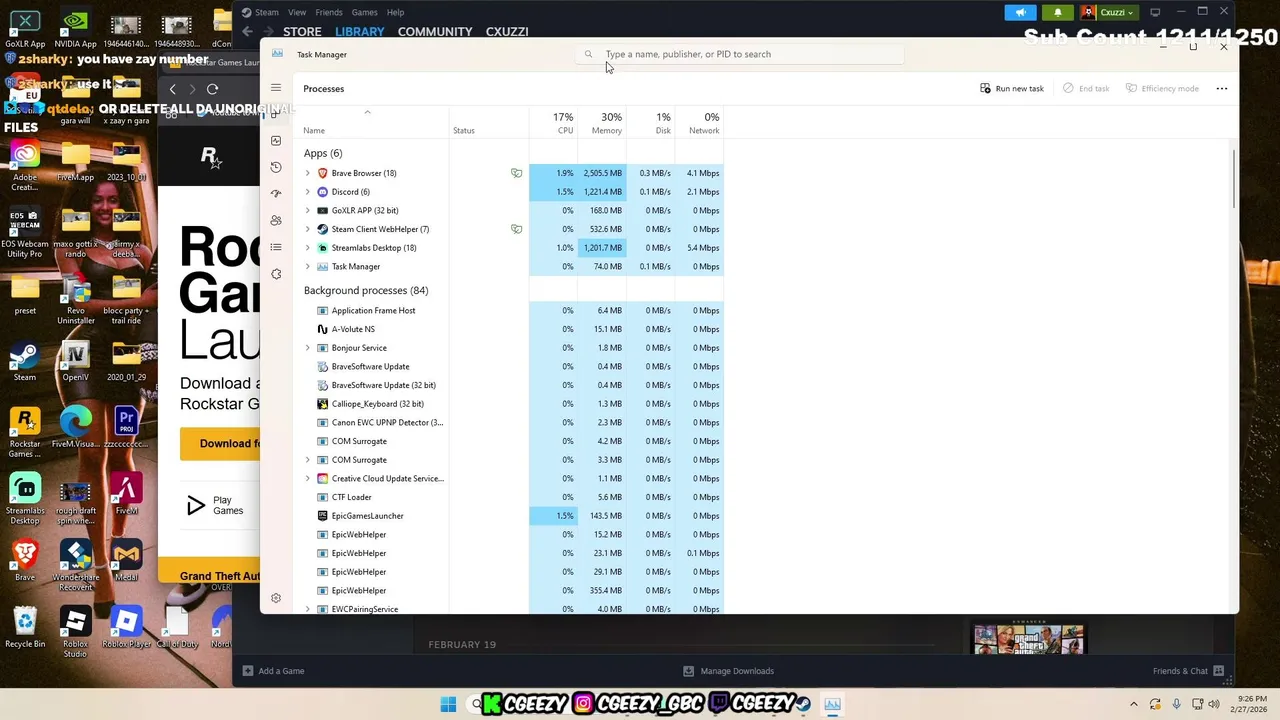
Task: Open Cxuzzi account dropdown in Steam
Action: [x=1108, y=12]
